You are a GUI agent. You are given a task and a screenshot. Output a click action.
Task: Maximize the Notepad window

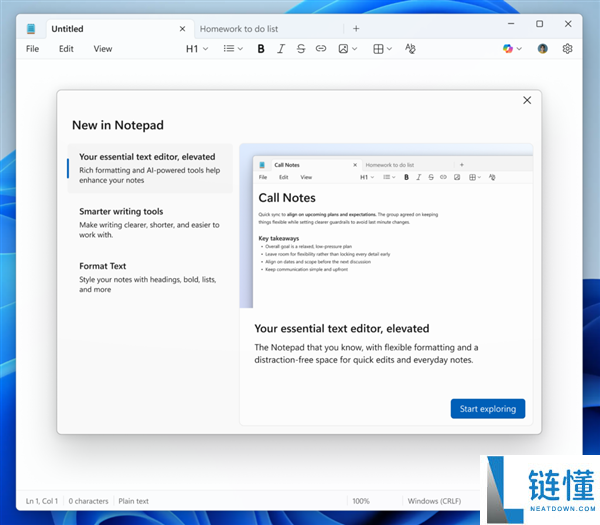click(540, 24)
